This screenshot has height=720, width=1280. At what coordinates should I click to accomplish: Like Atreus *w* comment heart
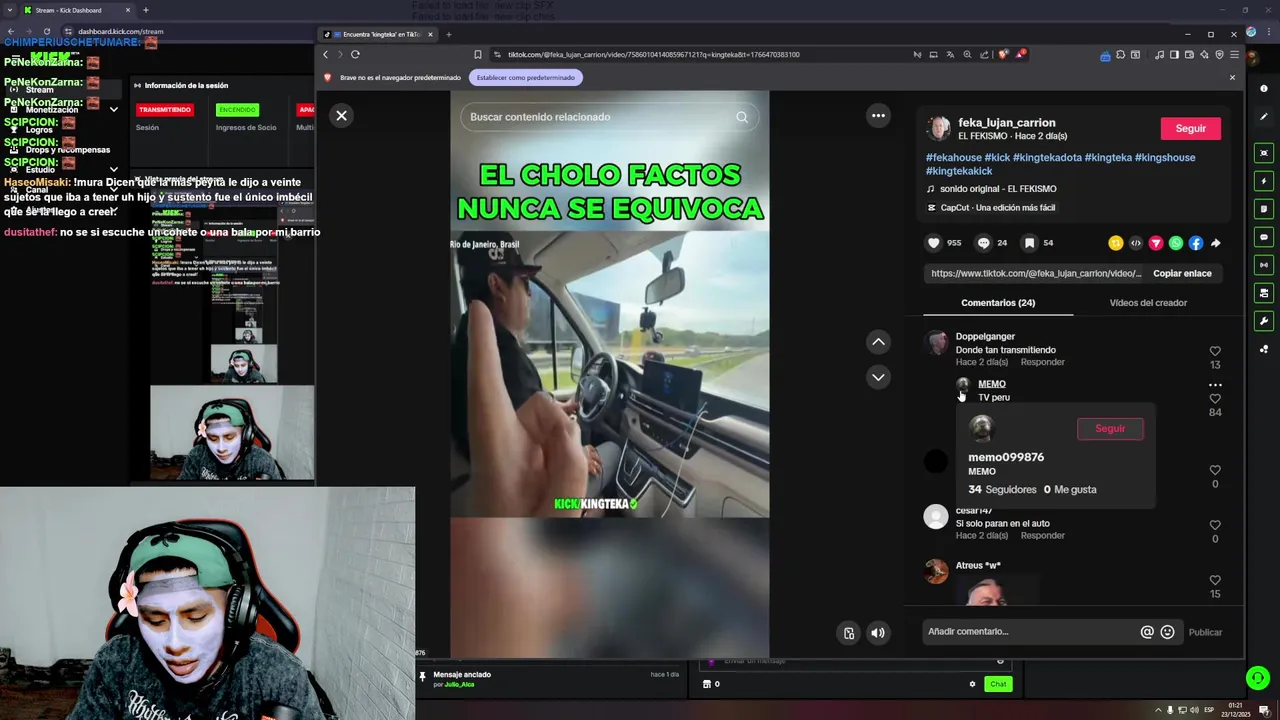click(1215, 580)
